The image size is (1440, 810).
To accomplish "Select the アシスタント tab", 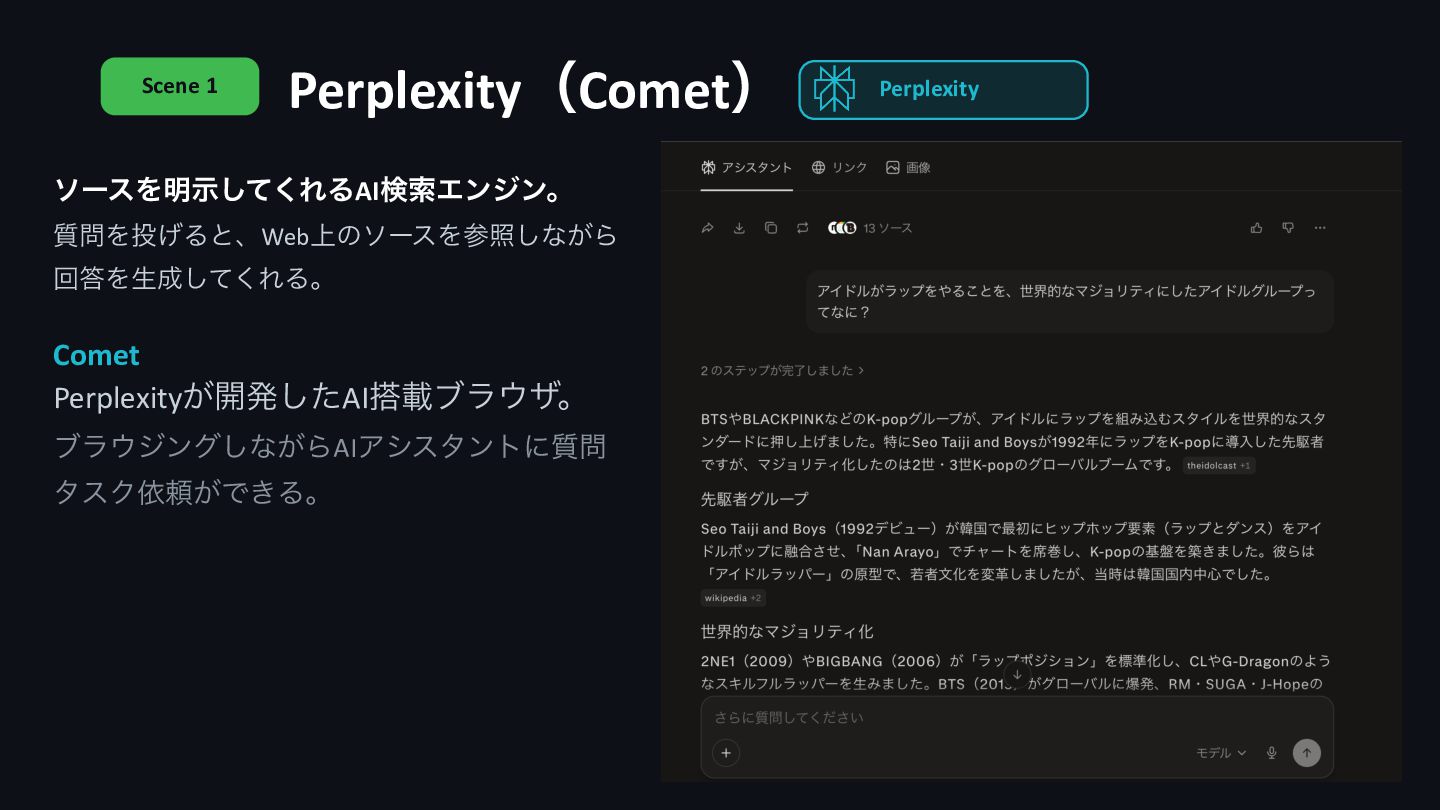I will coord(746,167).
